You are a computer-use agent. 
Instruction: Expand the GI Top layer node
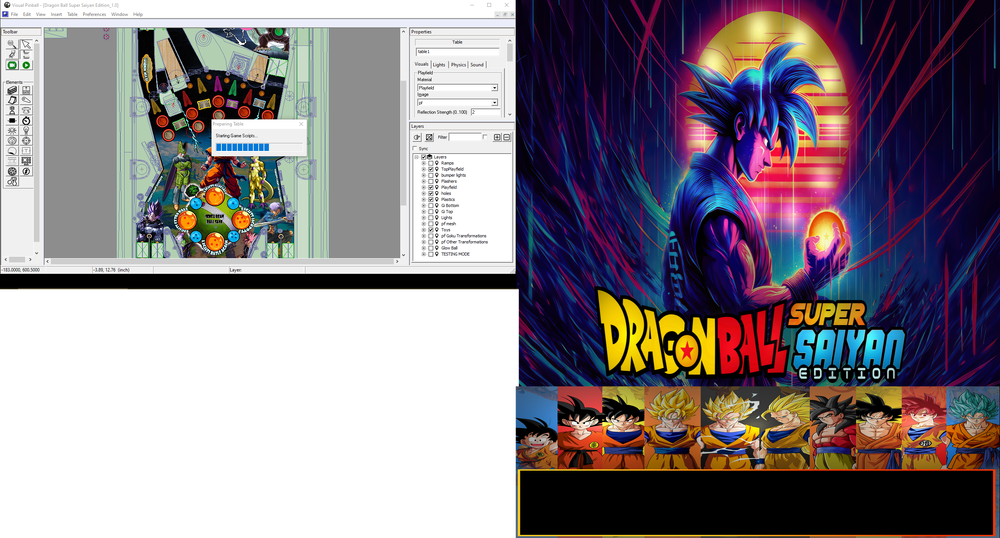pos(423,212)
